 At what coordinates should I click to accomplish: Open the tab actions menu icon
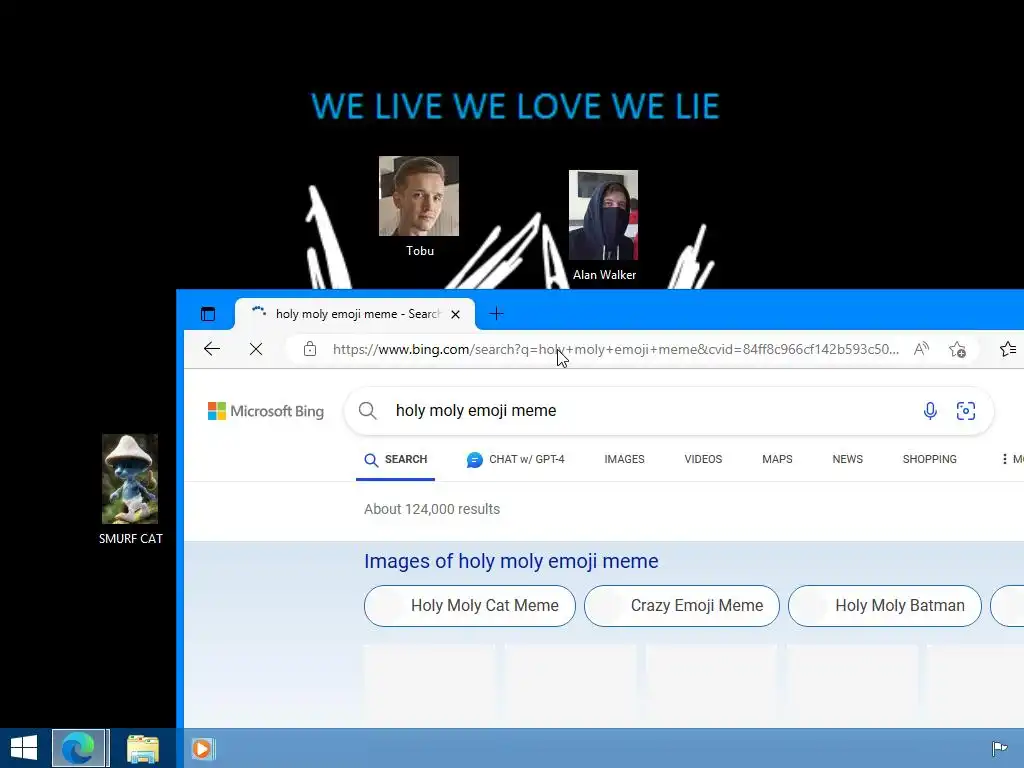pos(208,314)
